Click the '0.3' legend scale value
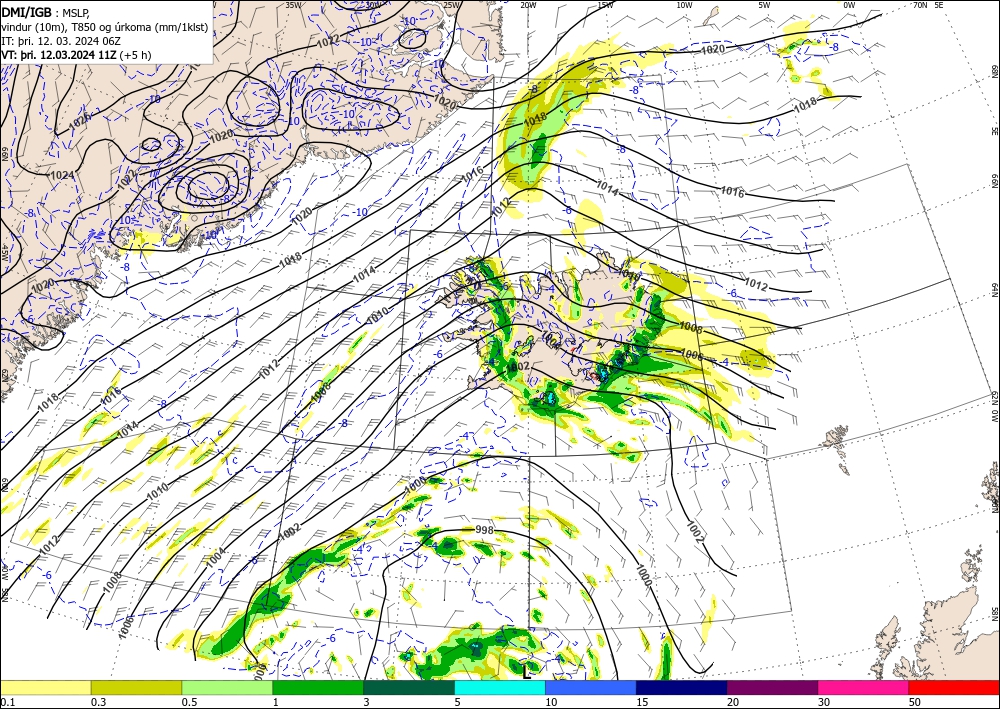The image size is (1000, 709). tap(98, 702)
